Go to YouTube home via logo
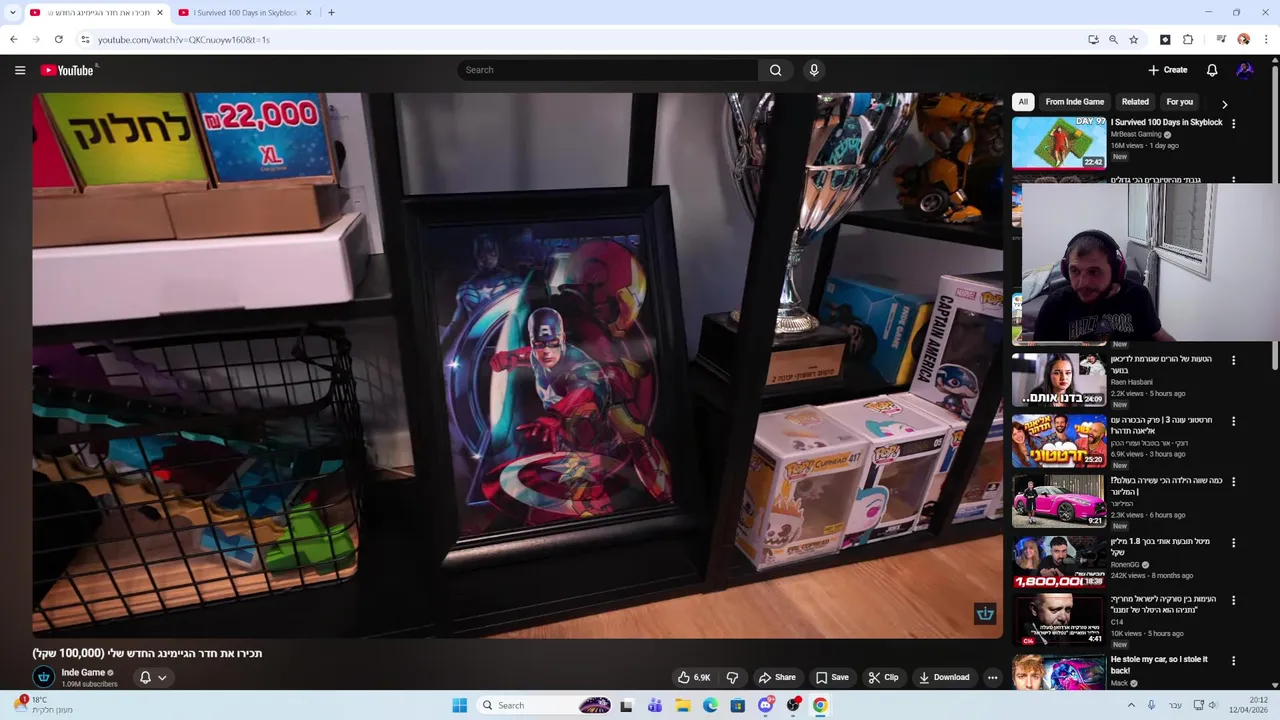The width and height of the screenshot is (1280, 720). [x=67, y=70]
